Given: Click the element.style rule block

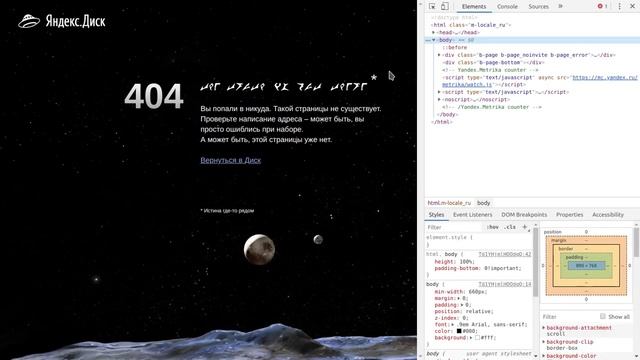Looking at the screenshot, I should click(478, 241).
